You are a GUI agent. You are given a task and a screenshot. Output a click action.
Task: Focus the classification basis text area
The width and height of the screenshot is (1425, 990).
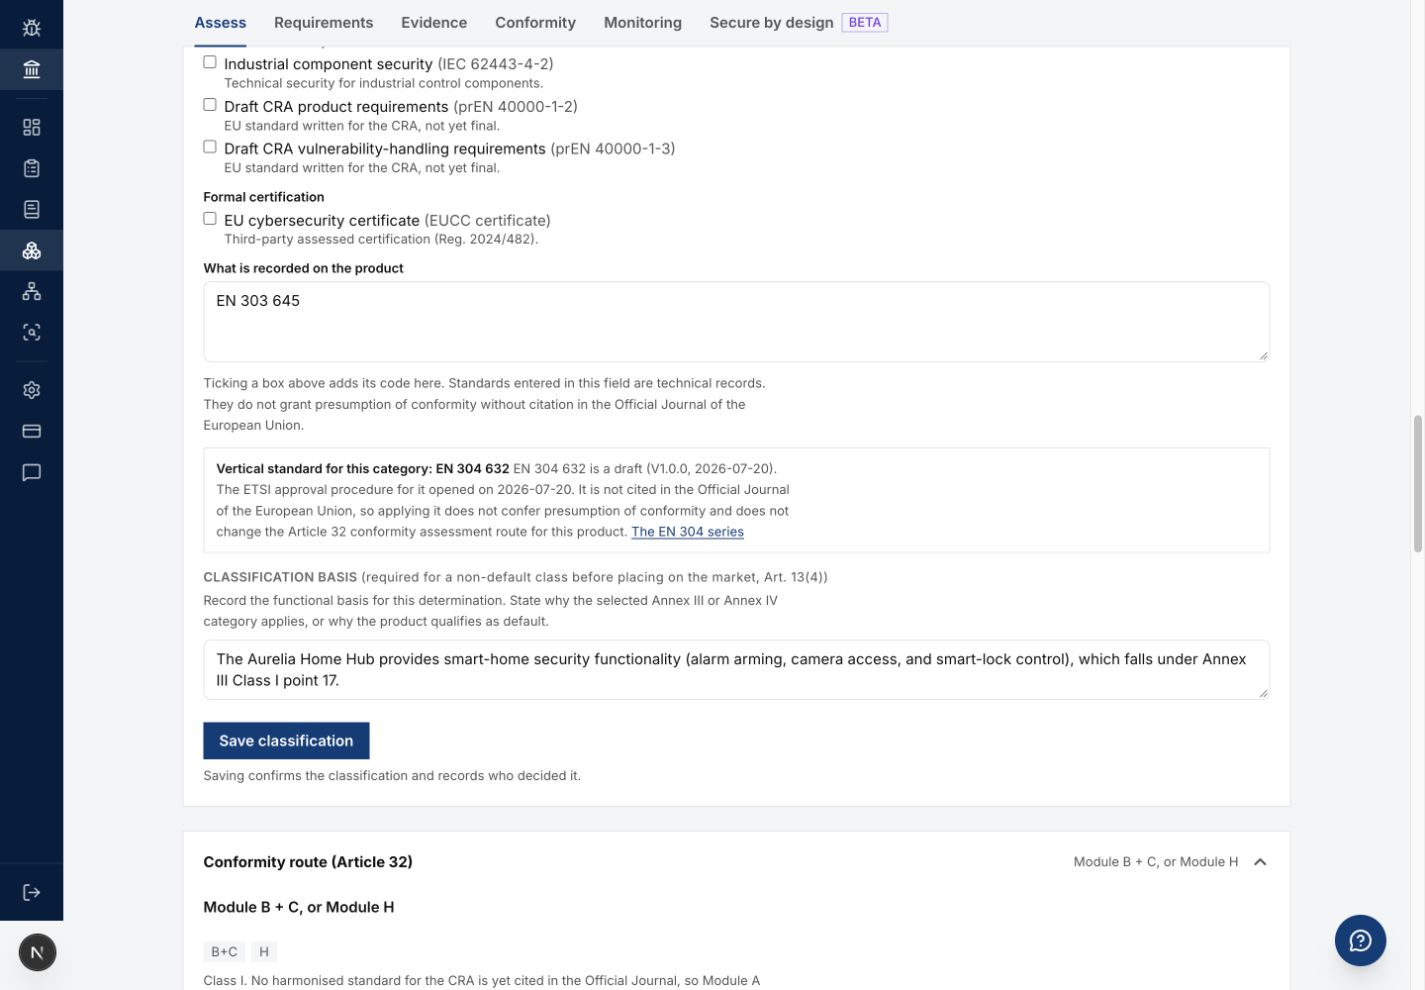pyautogui.click(x=736, y=670)
